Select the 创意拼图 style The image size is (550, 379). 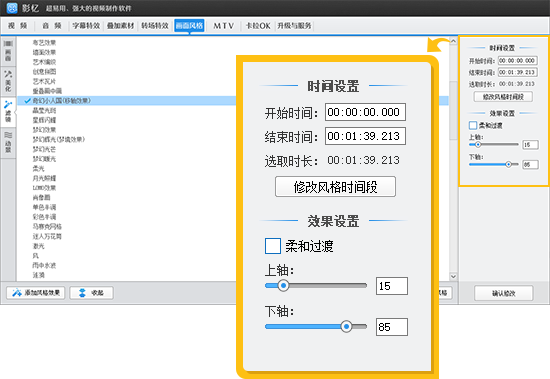44,72
